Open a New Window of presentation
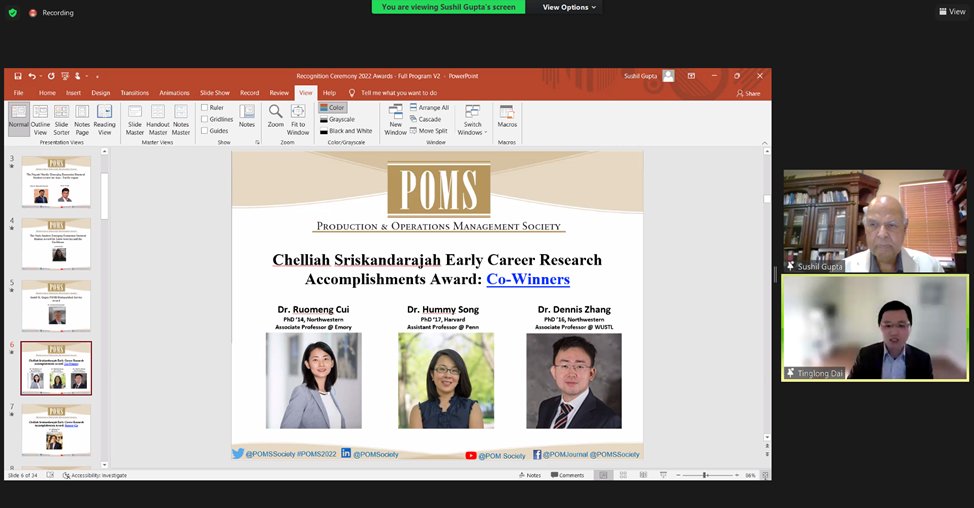974x508 pixels. coord(396,119)
